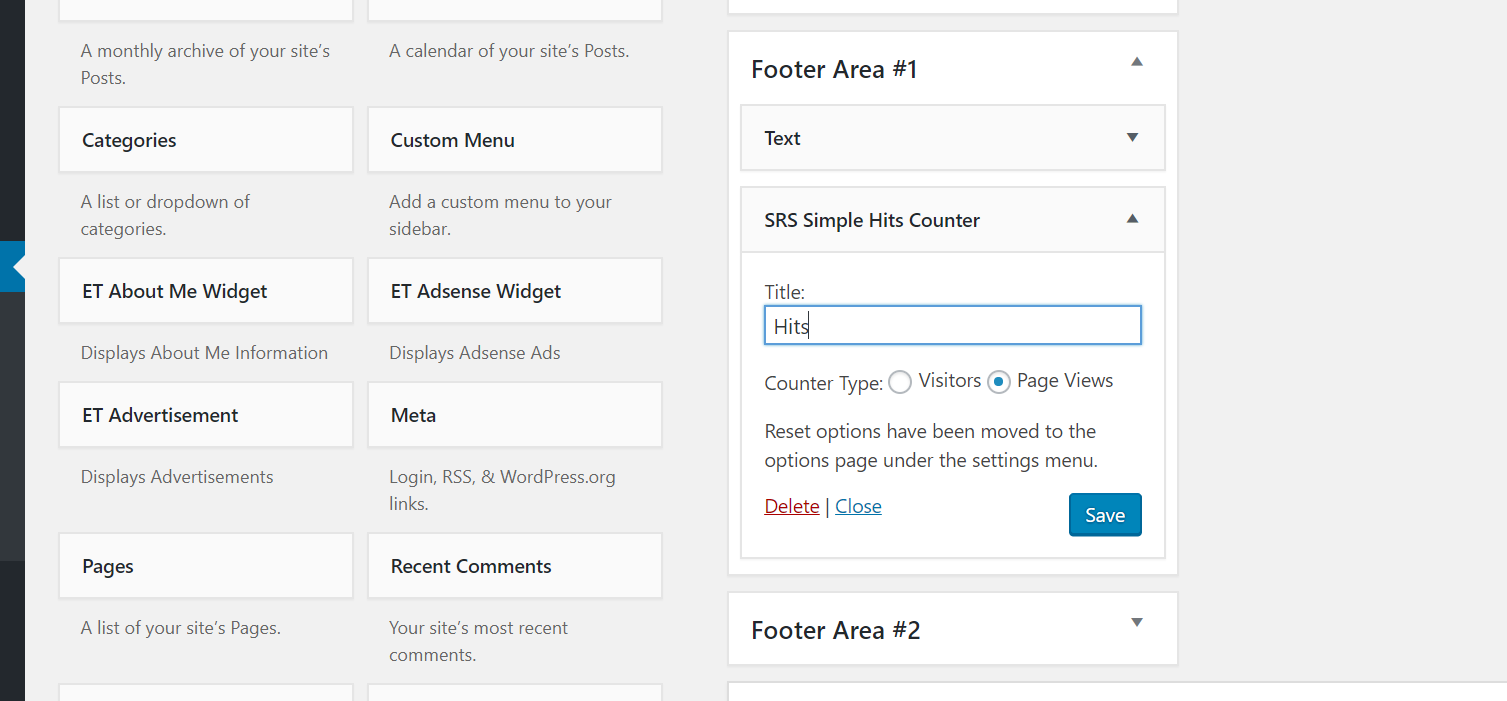Screen dimensions: 1507x701
Task: Choose the ET Adsense Widget
Action: [515, 291]
